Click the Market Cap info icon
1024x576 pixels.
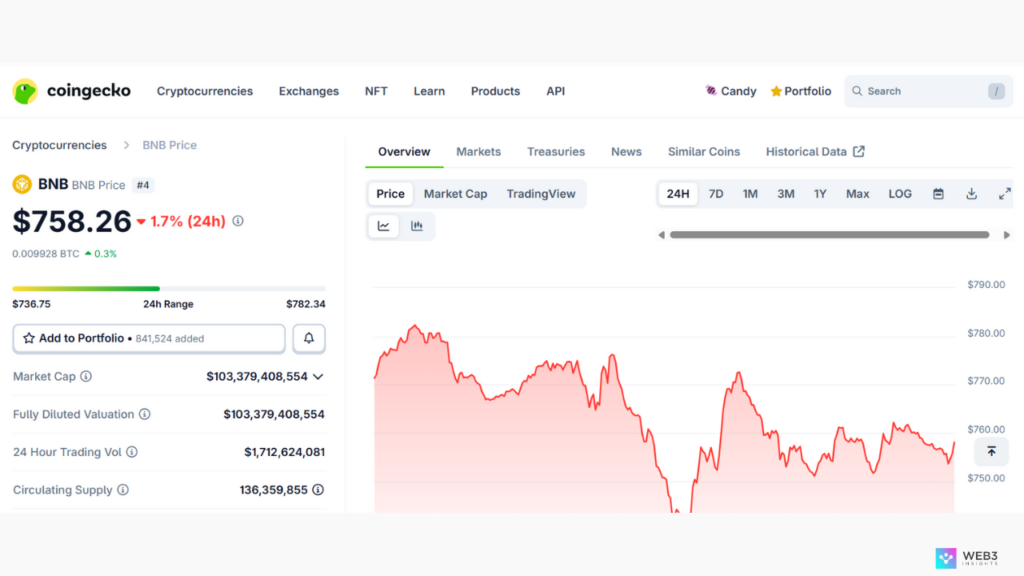point(86,377)
